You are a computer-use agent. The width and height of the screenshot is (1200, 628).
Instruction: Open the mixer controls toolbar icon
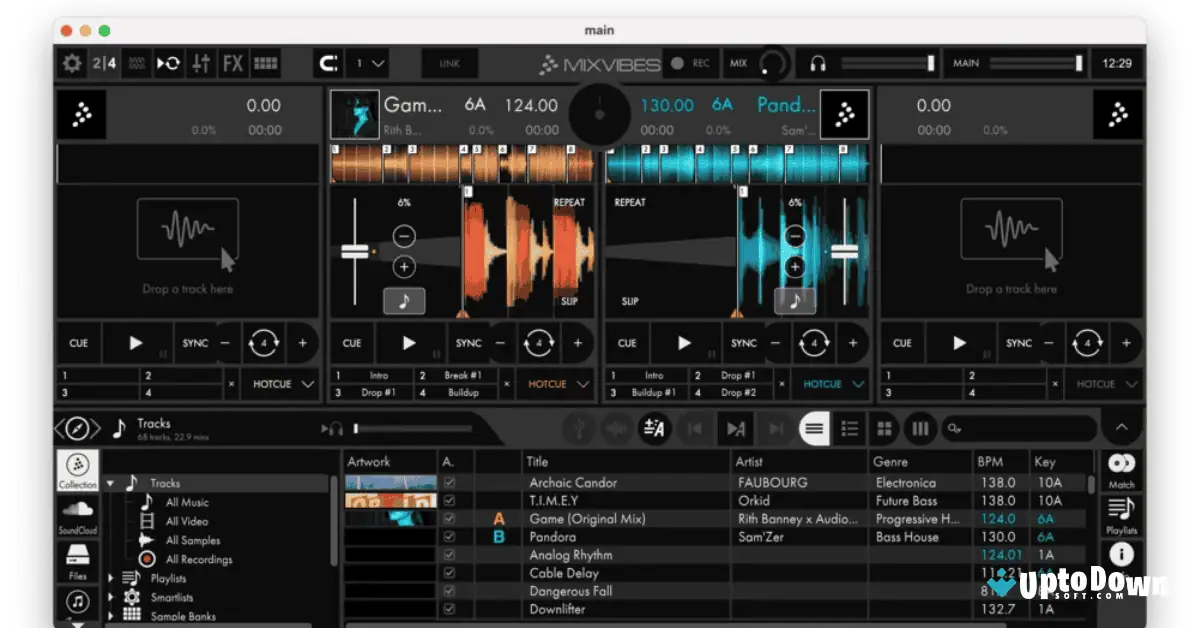(199, 63)
